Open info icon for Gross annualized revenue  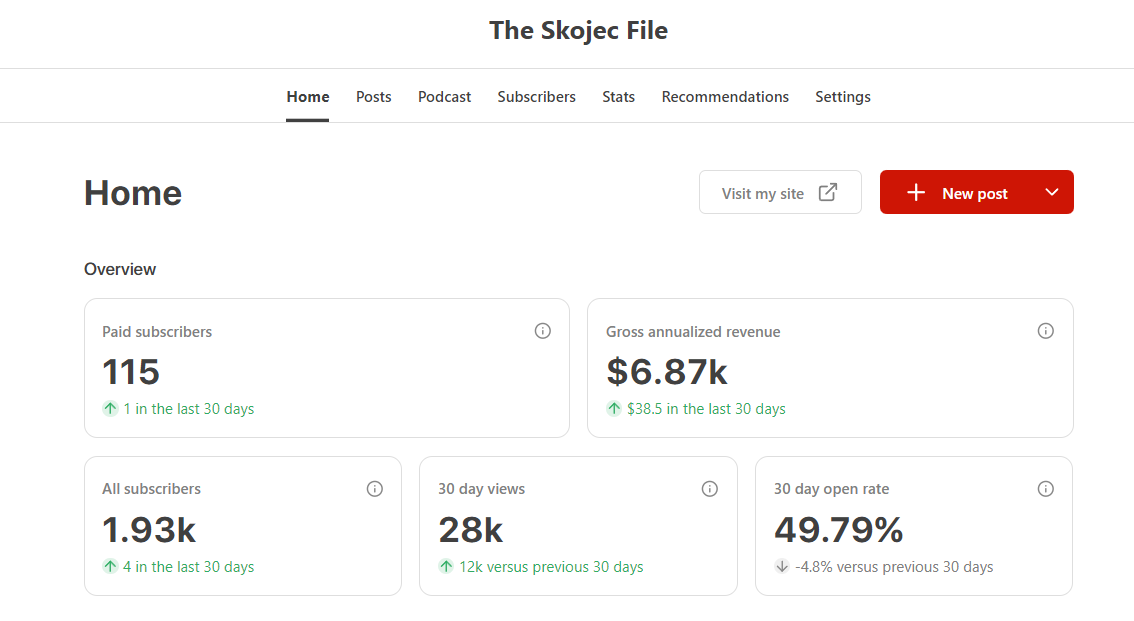1046,331
